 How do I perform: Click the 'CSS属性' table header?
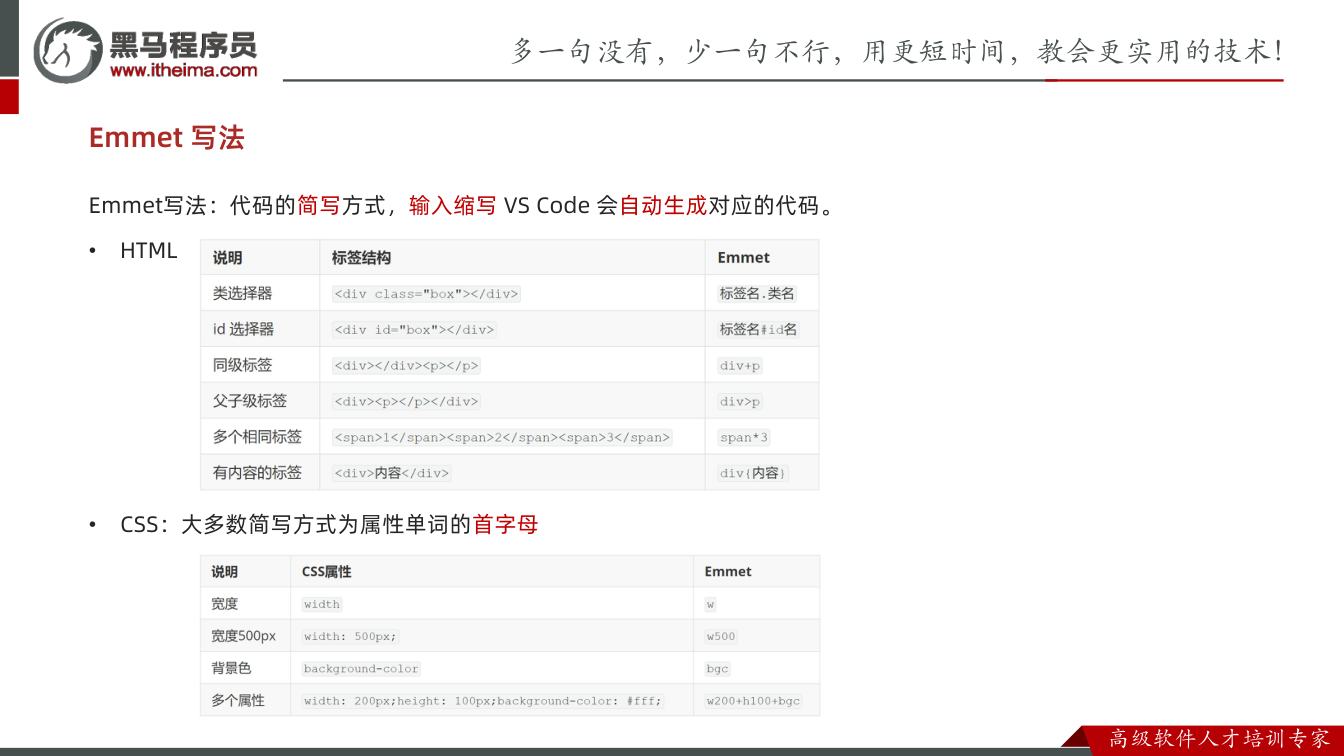327,572
